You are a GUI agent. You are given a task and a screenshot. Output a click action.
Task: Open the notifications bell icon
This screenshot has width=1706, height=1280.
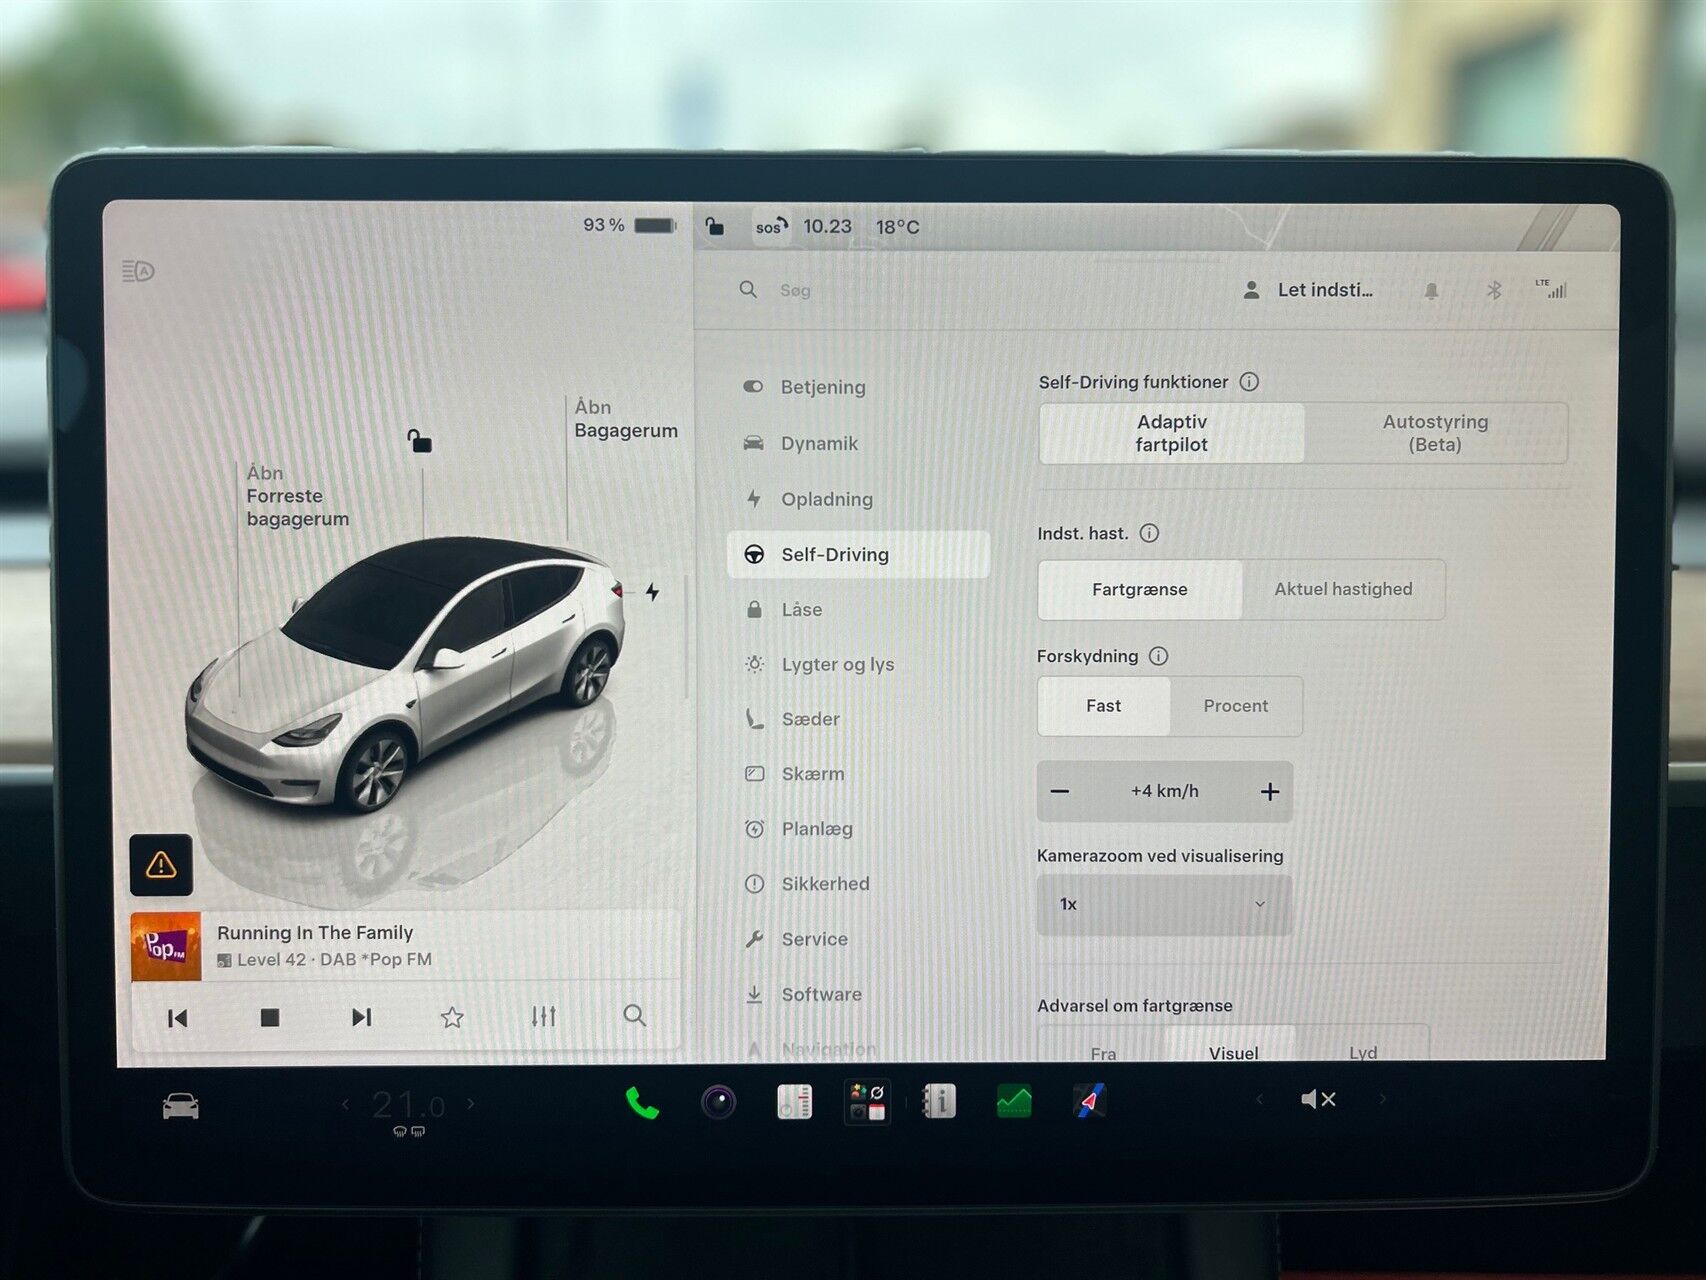[x=1431, y=291]
